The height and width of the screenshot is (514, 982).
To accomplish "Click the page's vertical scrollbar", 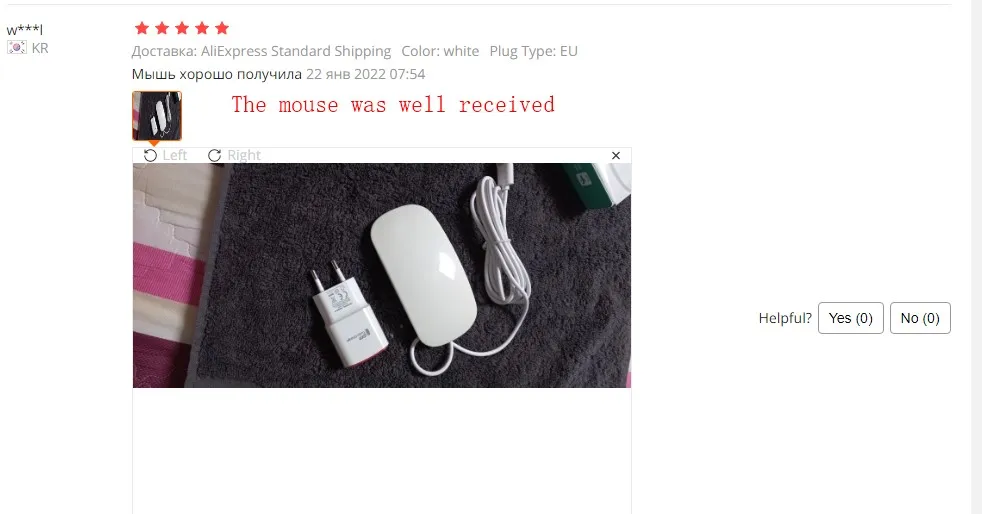I will pos(976,257).
